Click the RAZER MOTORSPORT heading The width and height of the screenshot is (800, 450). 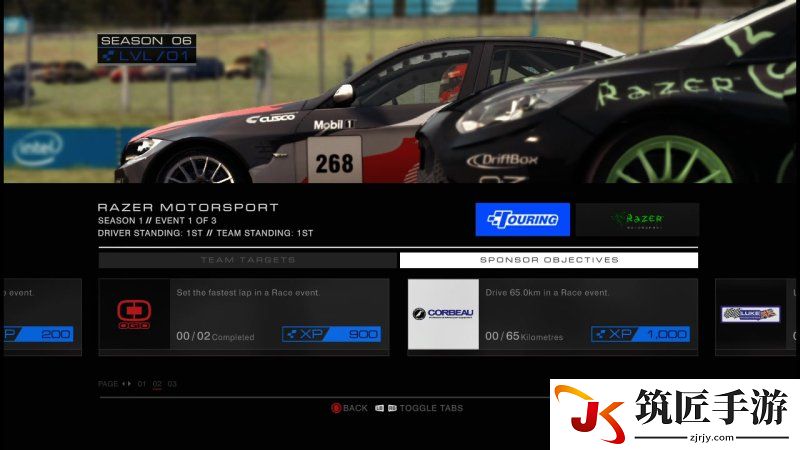point(188,207)
